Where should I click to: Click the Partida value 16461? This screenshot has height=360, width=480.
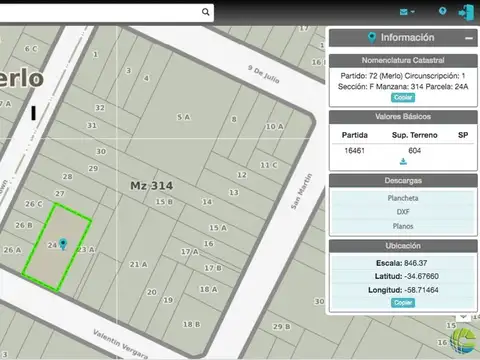[x=354, y=151]
